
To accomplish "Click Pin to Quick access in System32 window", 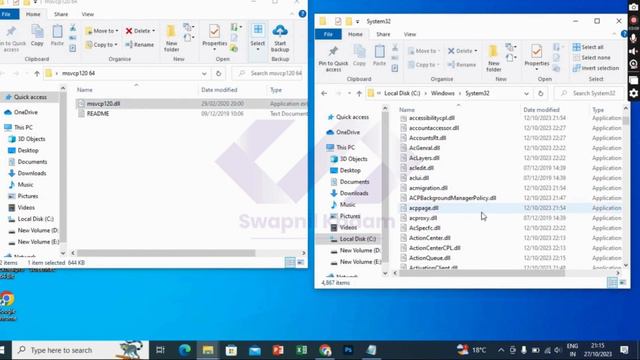I will [333, 59].
